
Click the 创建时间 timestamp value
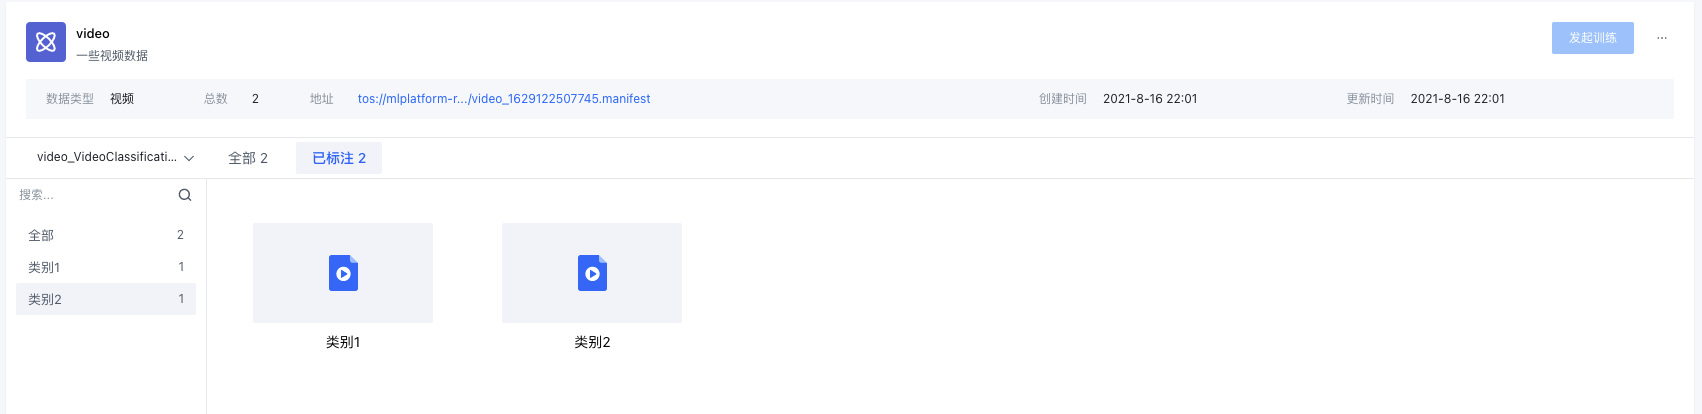[x=1150, y=99]
